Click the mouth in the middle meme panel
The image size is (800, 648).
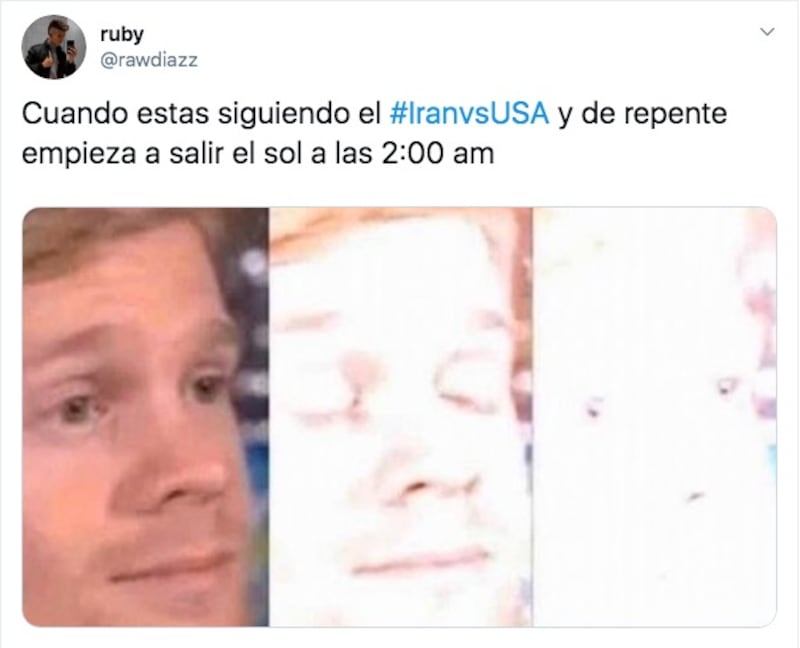[422, 560]
